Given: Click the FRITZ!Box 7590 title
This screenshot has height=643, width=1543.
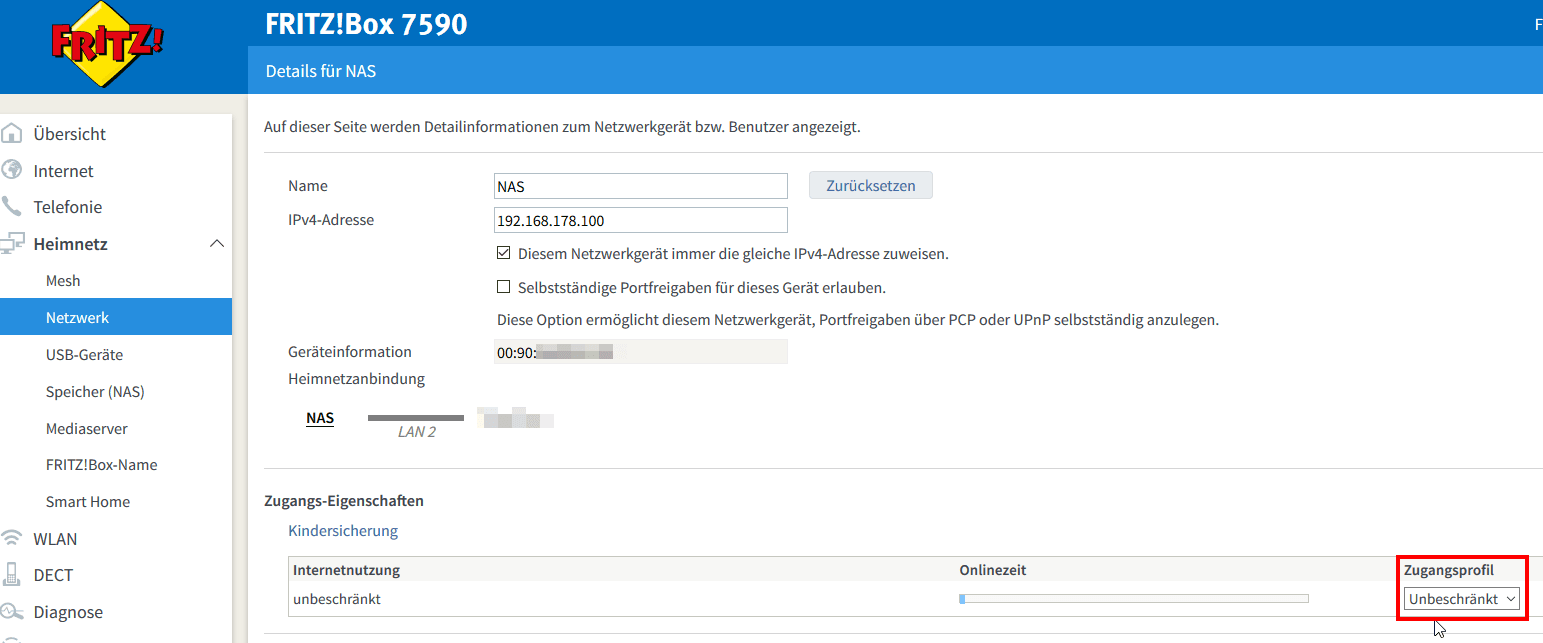Looking at the screenshot, I should (x=366, y=24).
